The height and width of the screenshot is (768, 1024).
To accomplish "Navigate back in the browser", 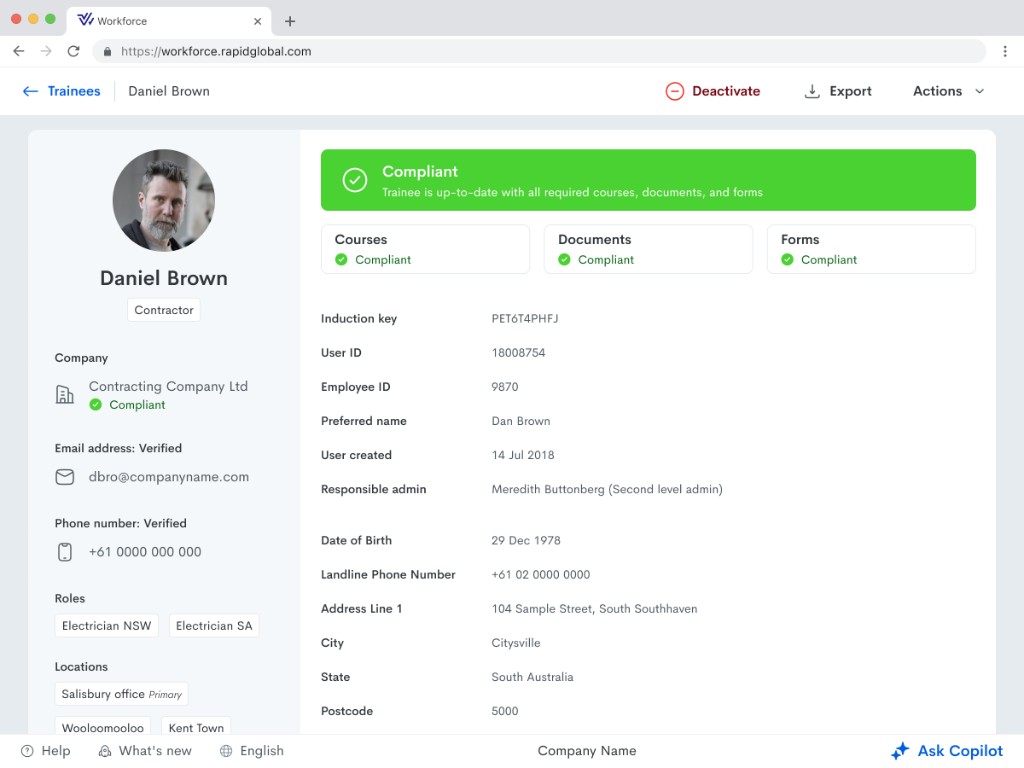I will 18,51.
